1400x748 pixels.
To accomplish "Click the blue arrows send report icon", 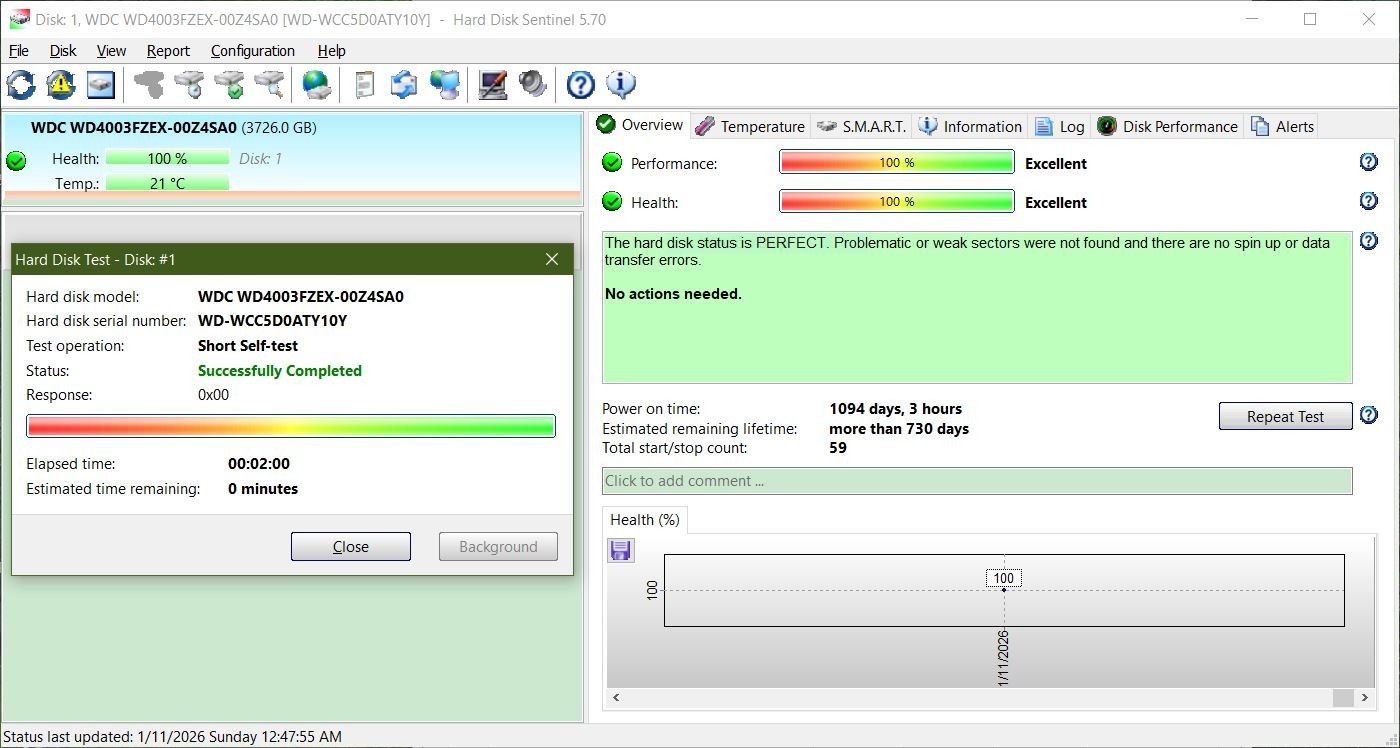I will tap(404, 85).
